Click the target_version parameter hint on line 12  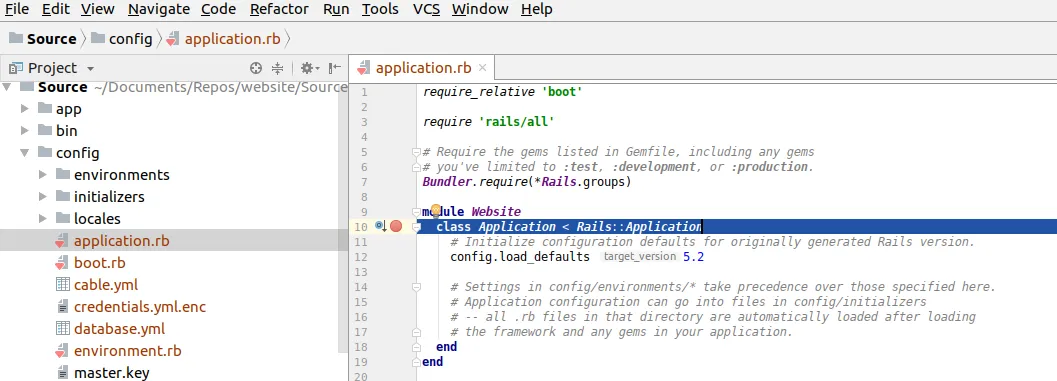pos(639,257)
